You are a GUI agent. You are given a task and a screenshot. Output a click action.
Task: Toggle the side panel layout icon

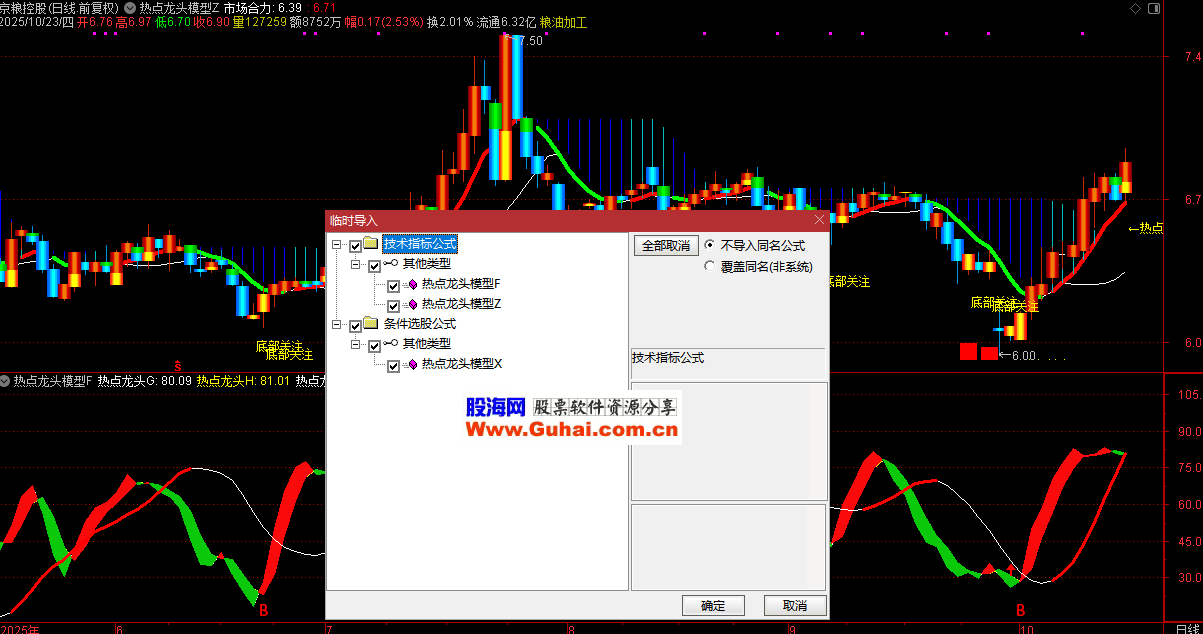tap(1152, 7)
